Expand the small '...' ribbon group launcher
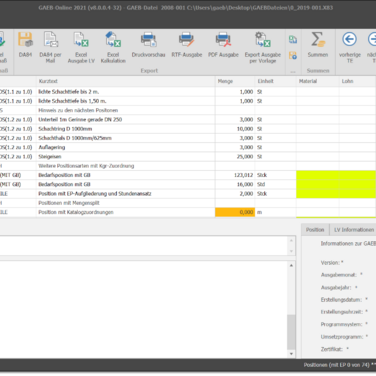 point(293,71)
